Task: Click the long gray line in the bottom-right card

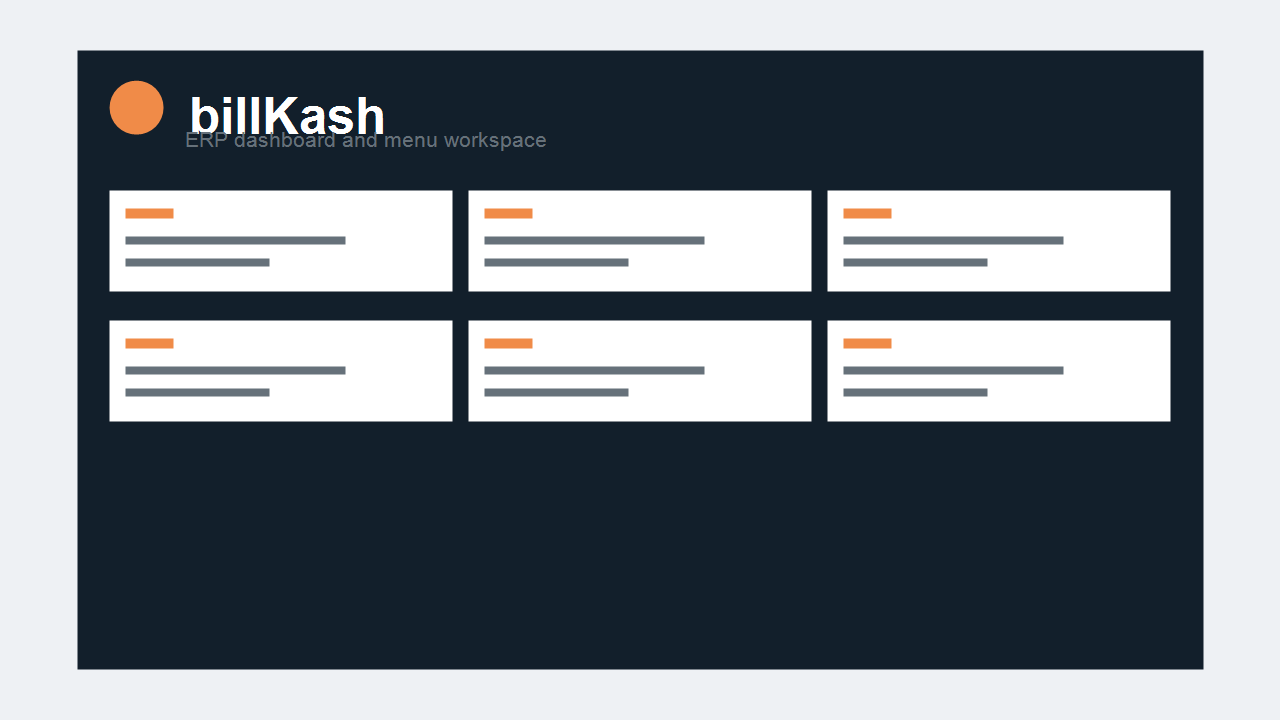Action: coord(953,370)
